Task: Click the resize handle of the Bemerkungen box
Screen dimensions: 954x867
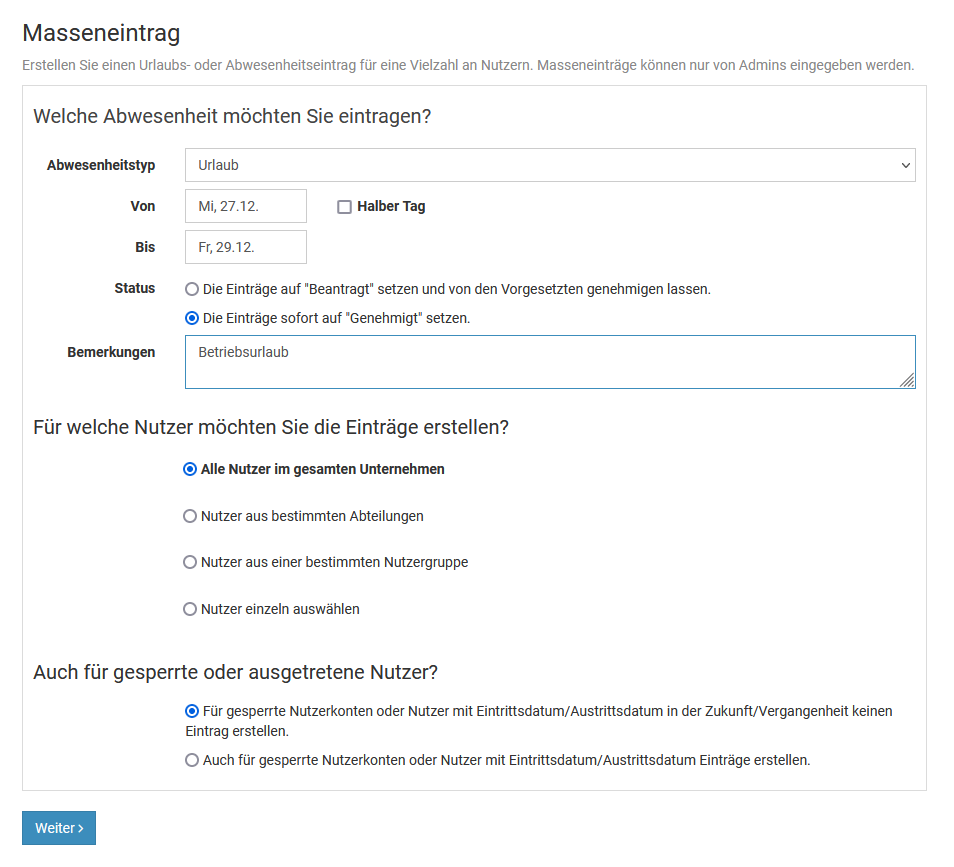Action: (x=907, y=380)
